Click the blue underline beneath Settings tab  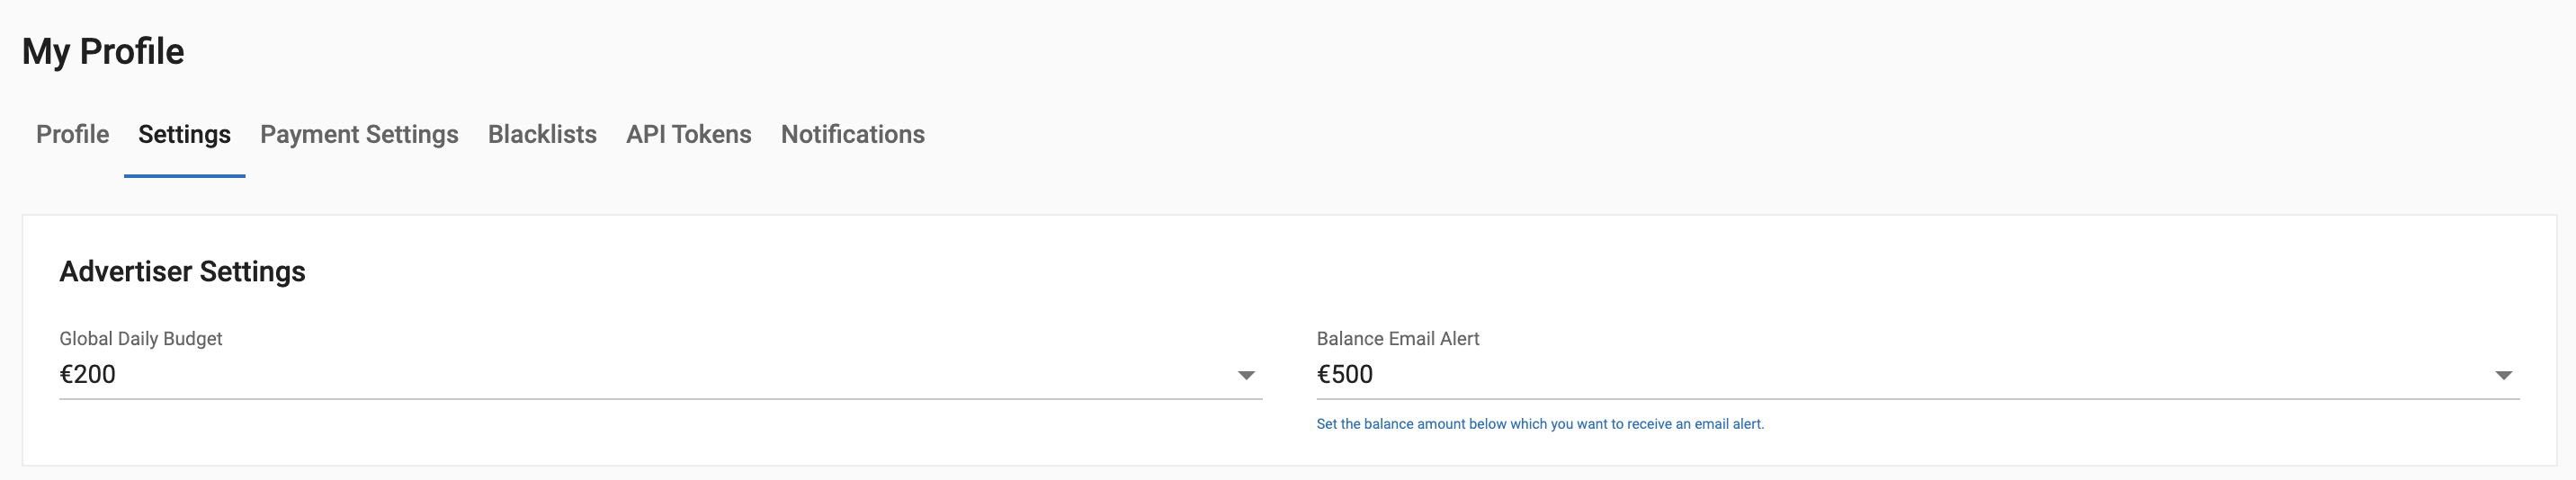click(184, 176)
